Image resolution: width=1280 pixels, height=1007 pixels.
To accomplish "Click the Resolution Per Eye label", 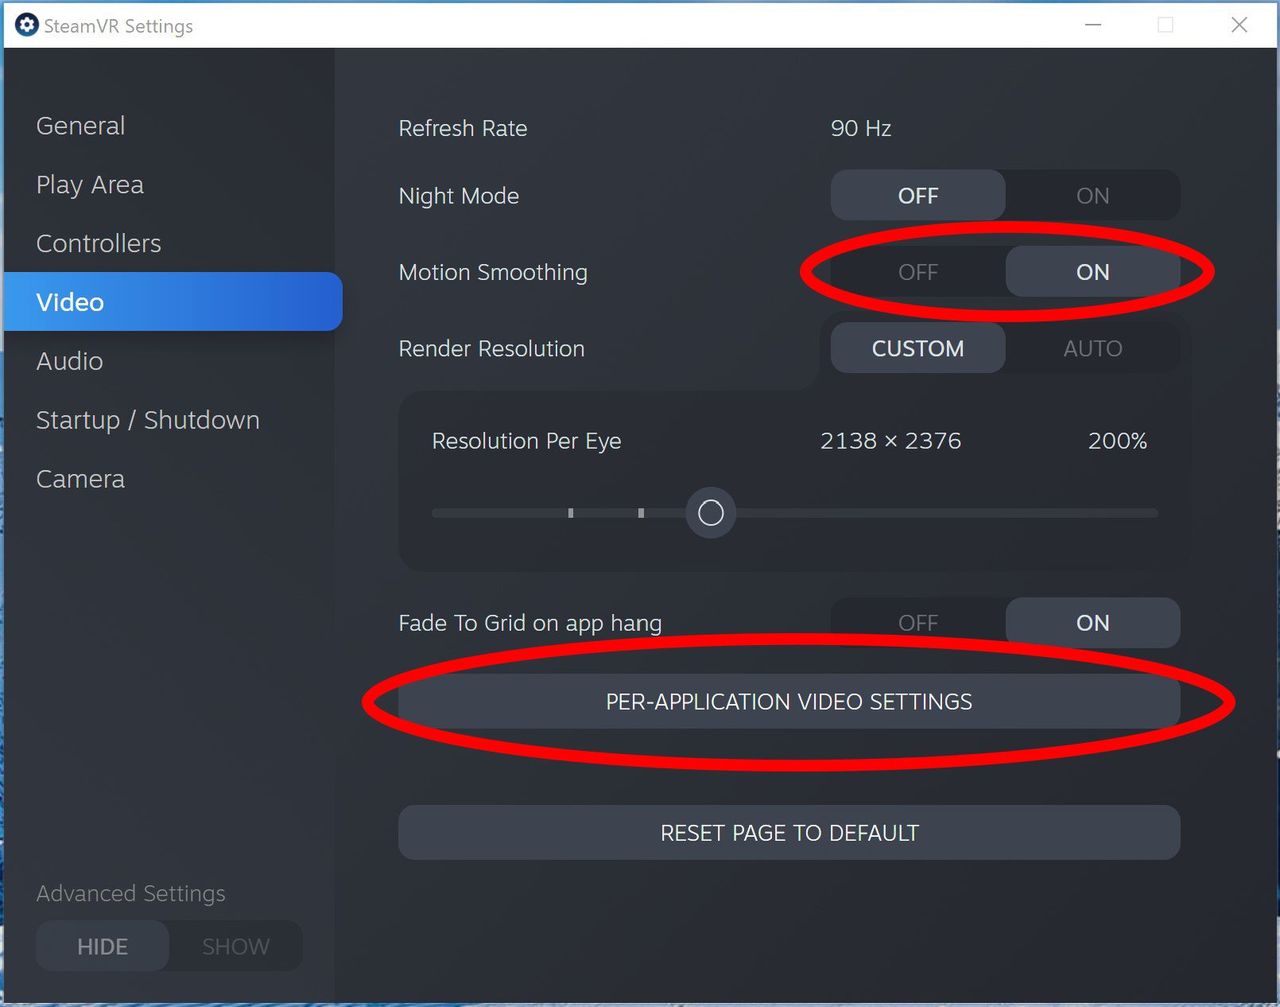I will coord(527,441).
